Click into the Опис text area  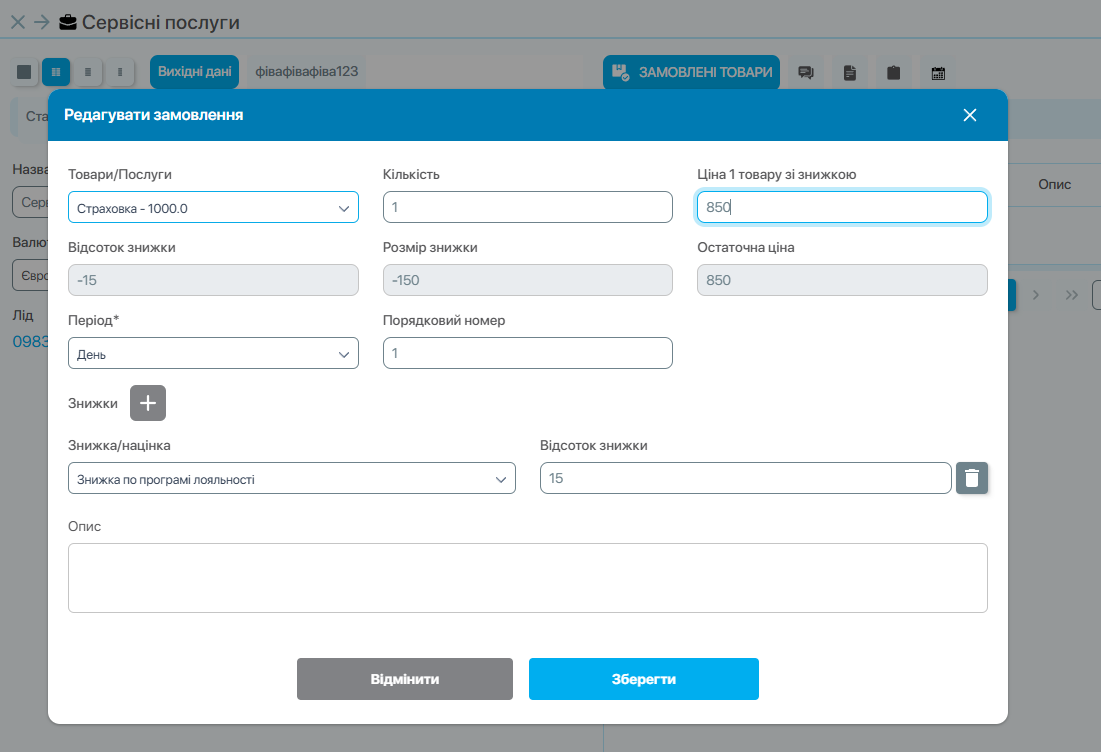coord(527,577)
